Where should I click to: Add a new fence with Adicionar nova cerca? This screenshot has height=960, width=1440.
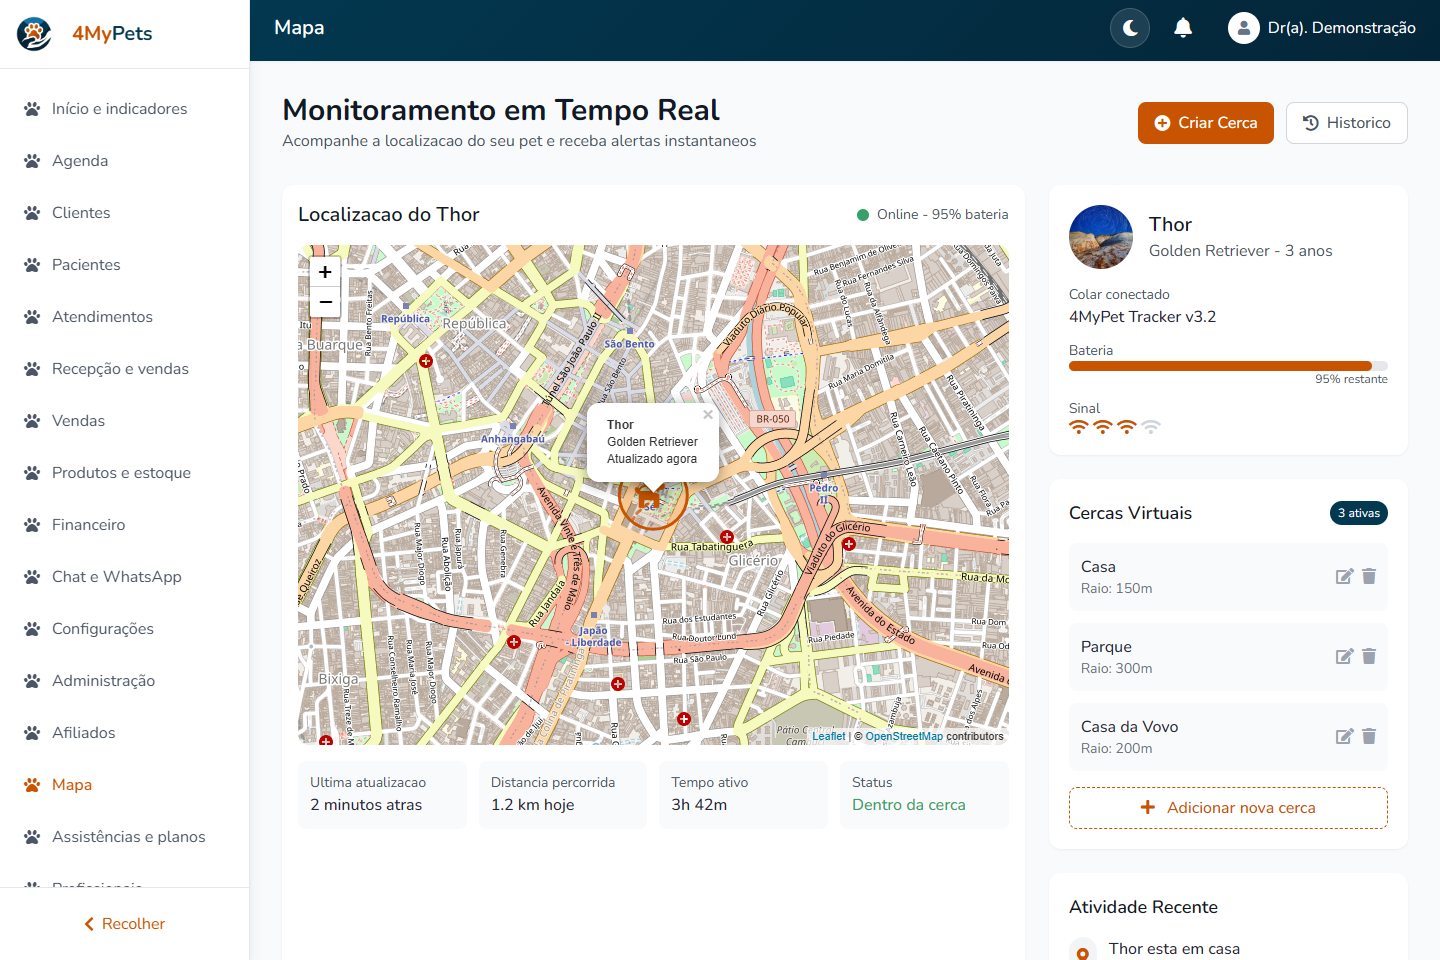tap(1228, 808)
